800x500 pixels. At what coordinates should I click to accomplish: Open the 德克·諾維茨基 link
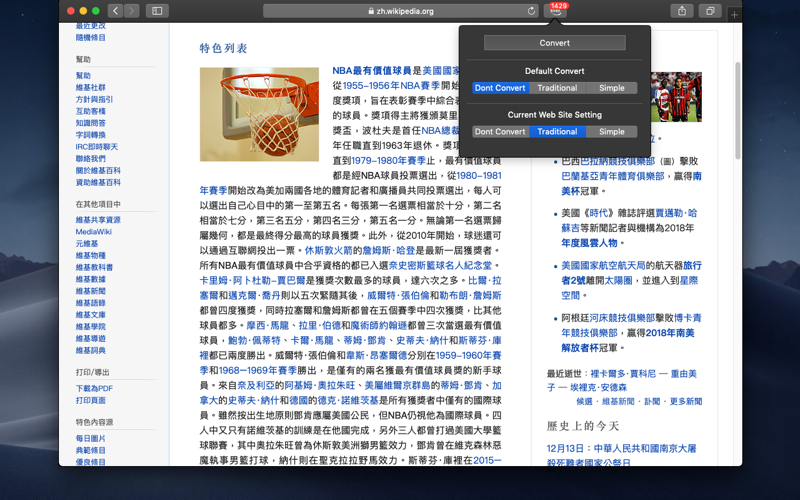[348, 401]
